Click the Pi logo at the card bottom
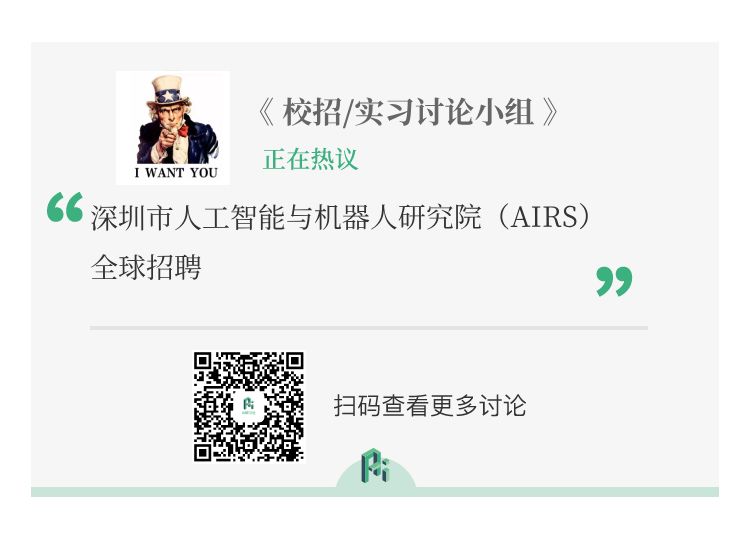This screenshot has width=750, height=552. click(375, 465)
